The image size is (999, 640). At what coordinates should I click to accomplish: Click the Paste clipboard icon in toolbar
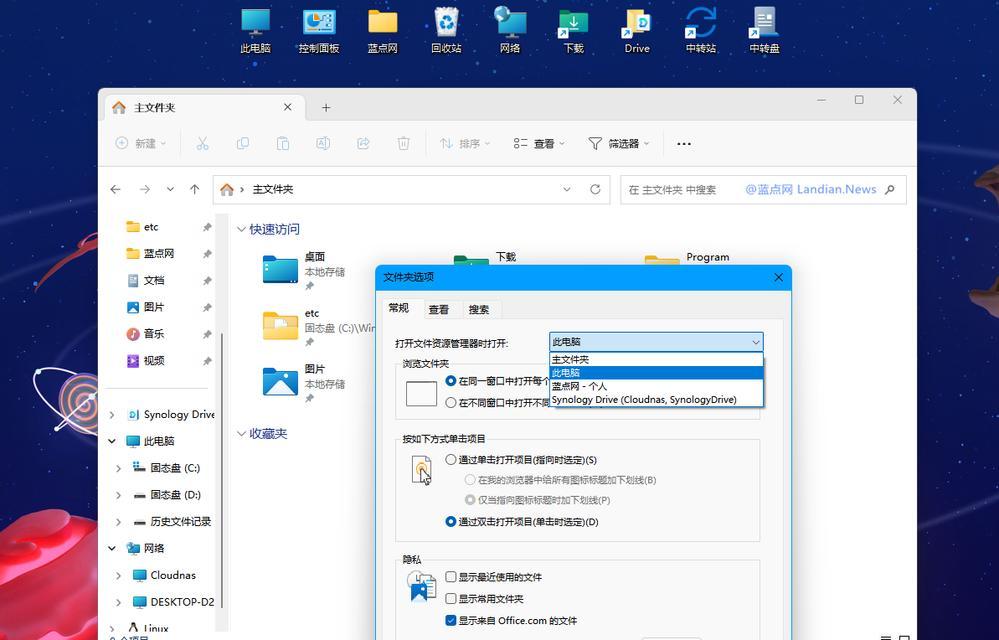pos(283,143)
